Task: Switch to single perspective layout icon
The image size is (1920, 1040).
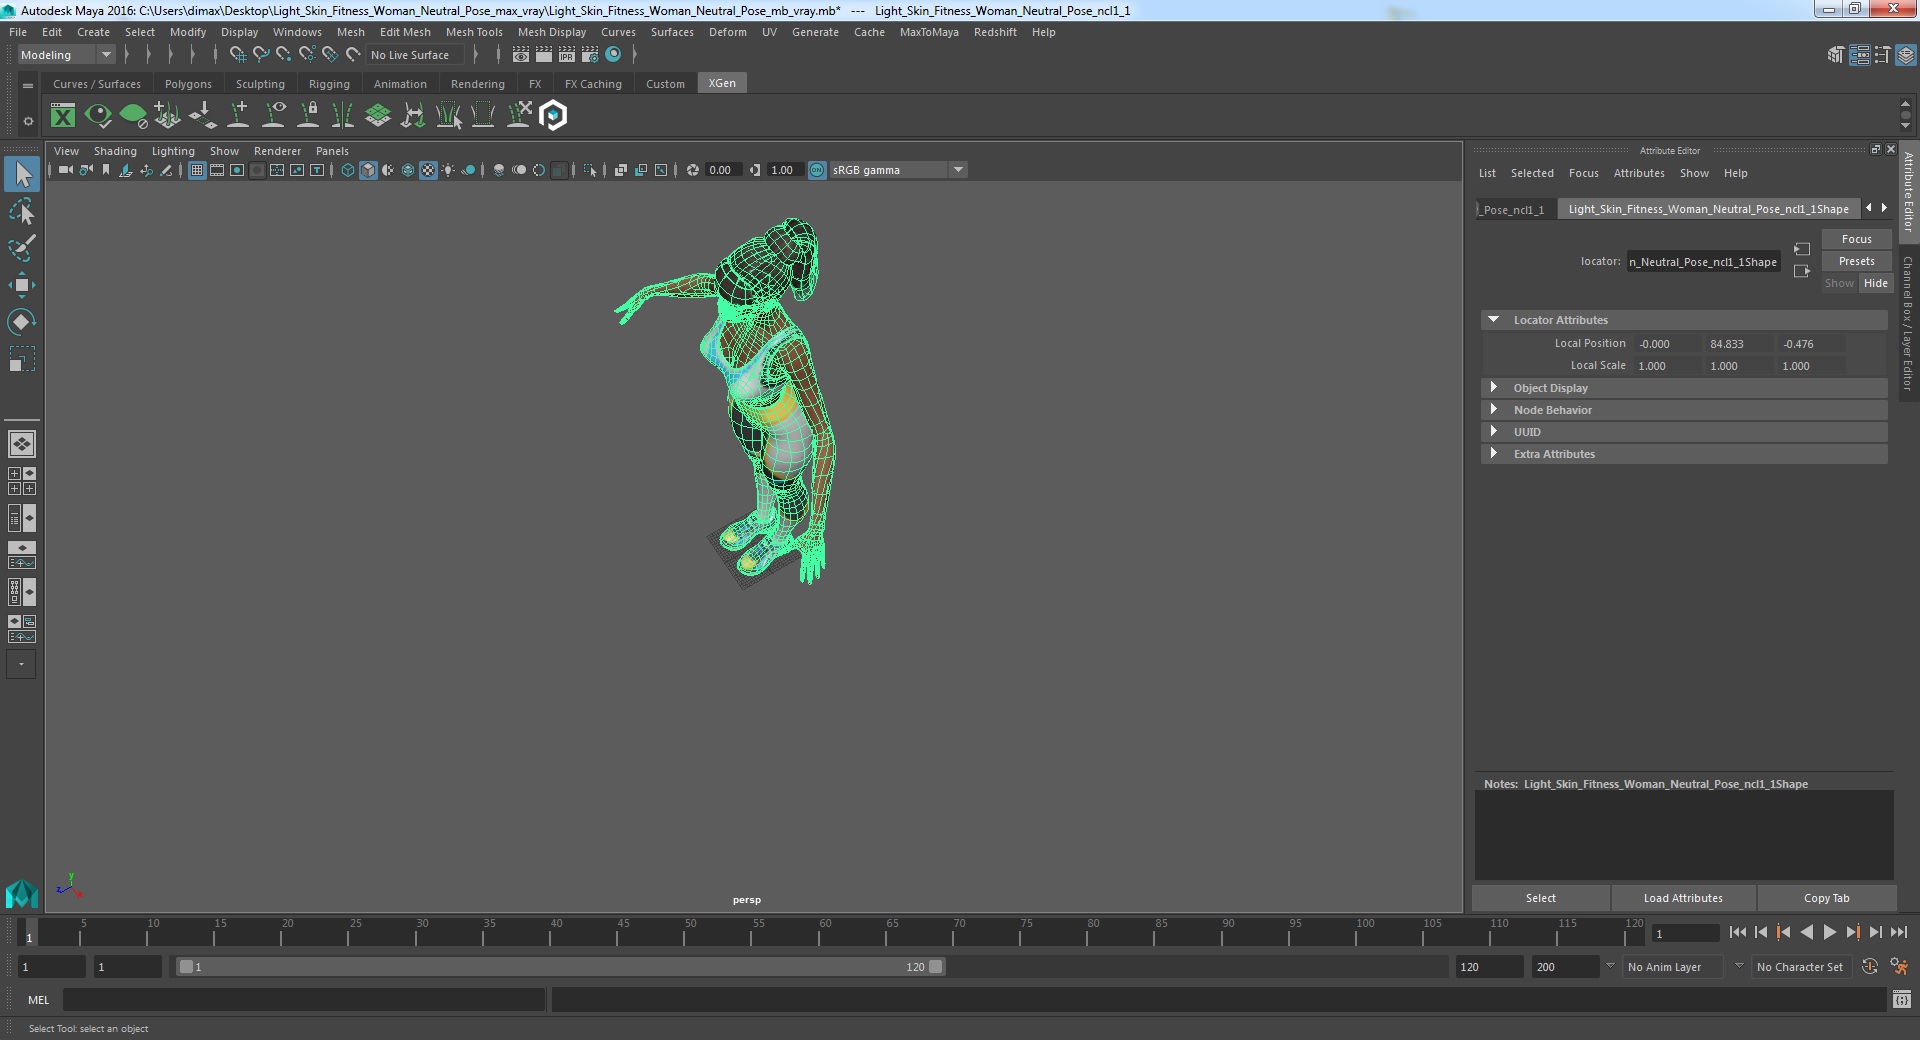Action: point(21,443)
